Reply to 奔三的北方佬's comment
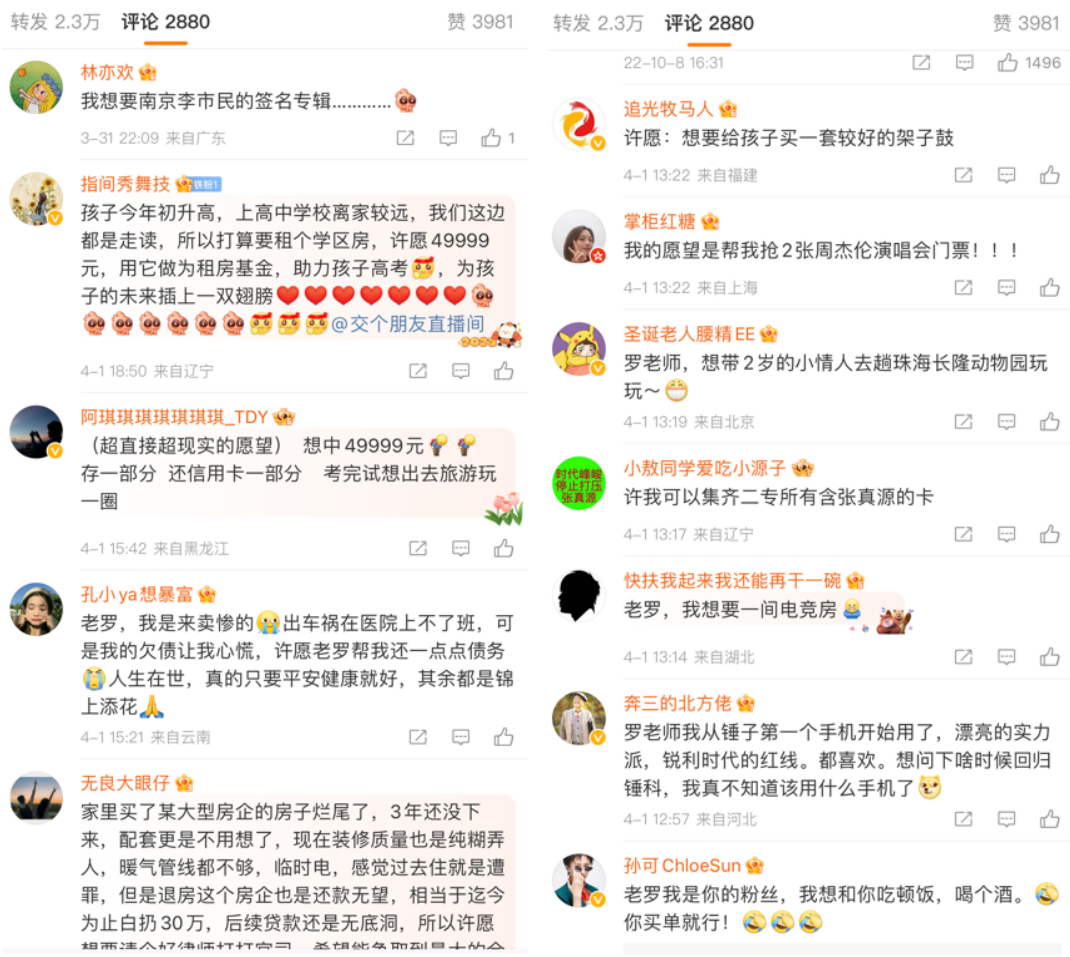 [x=1007, y=818]
